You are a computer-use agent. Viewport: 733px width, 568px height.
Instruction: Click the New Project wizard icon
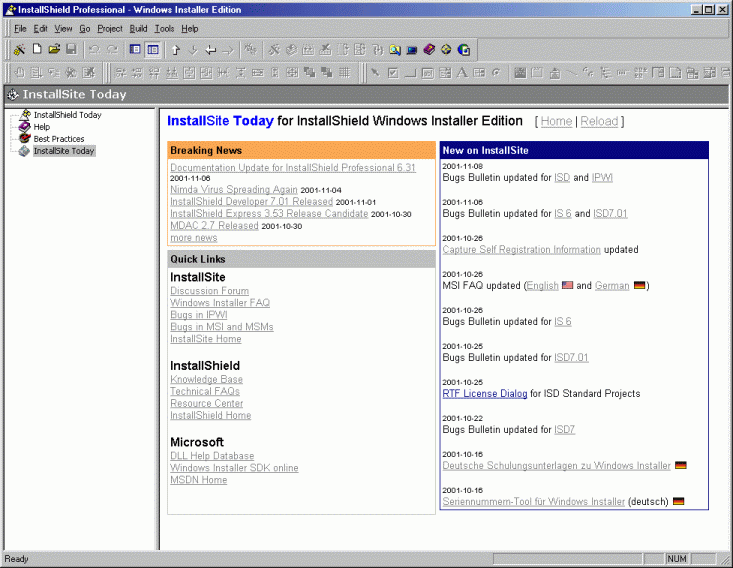pyautogui.click(x=19, y=49)
